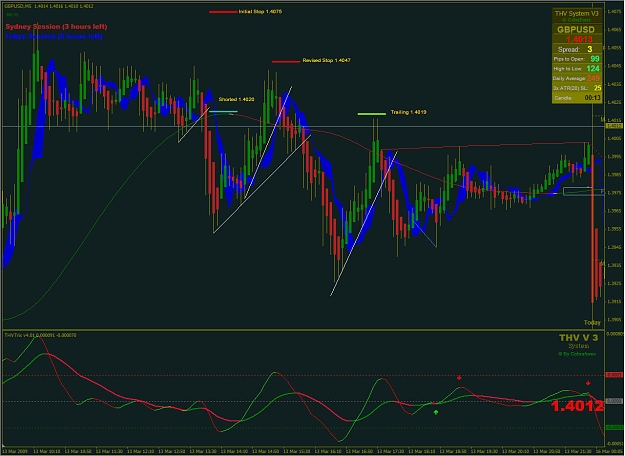Click the highlighted current price tag on the price axis
625x456 pixels.
613,126
